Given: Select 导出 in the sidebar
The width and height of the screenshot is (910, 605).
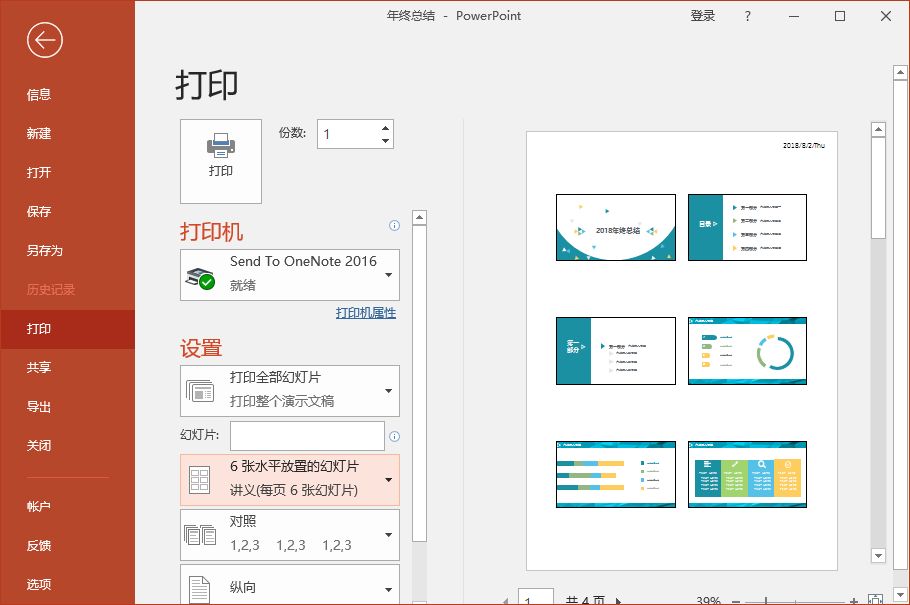Looking at the screenshot, I should tap(38, 406).
